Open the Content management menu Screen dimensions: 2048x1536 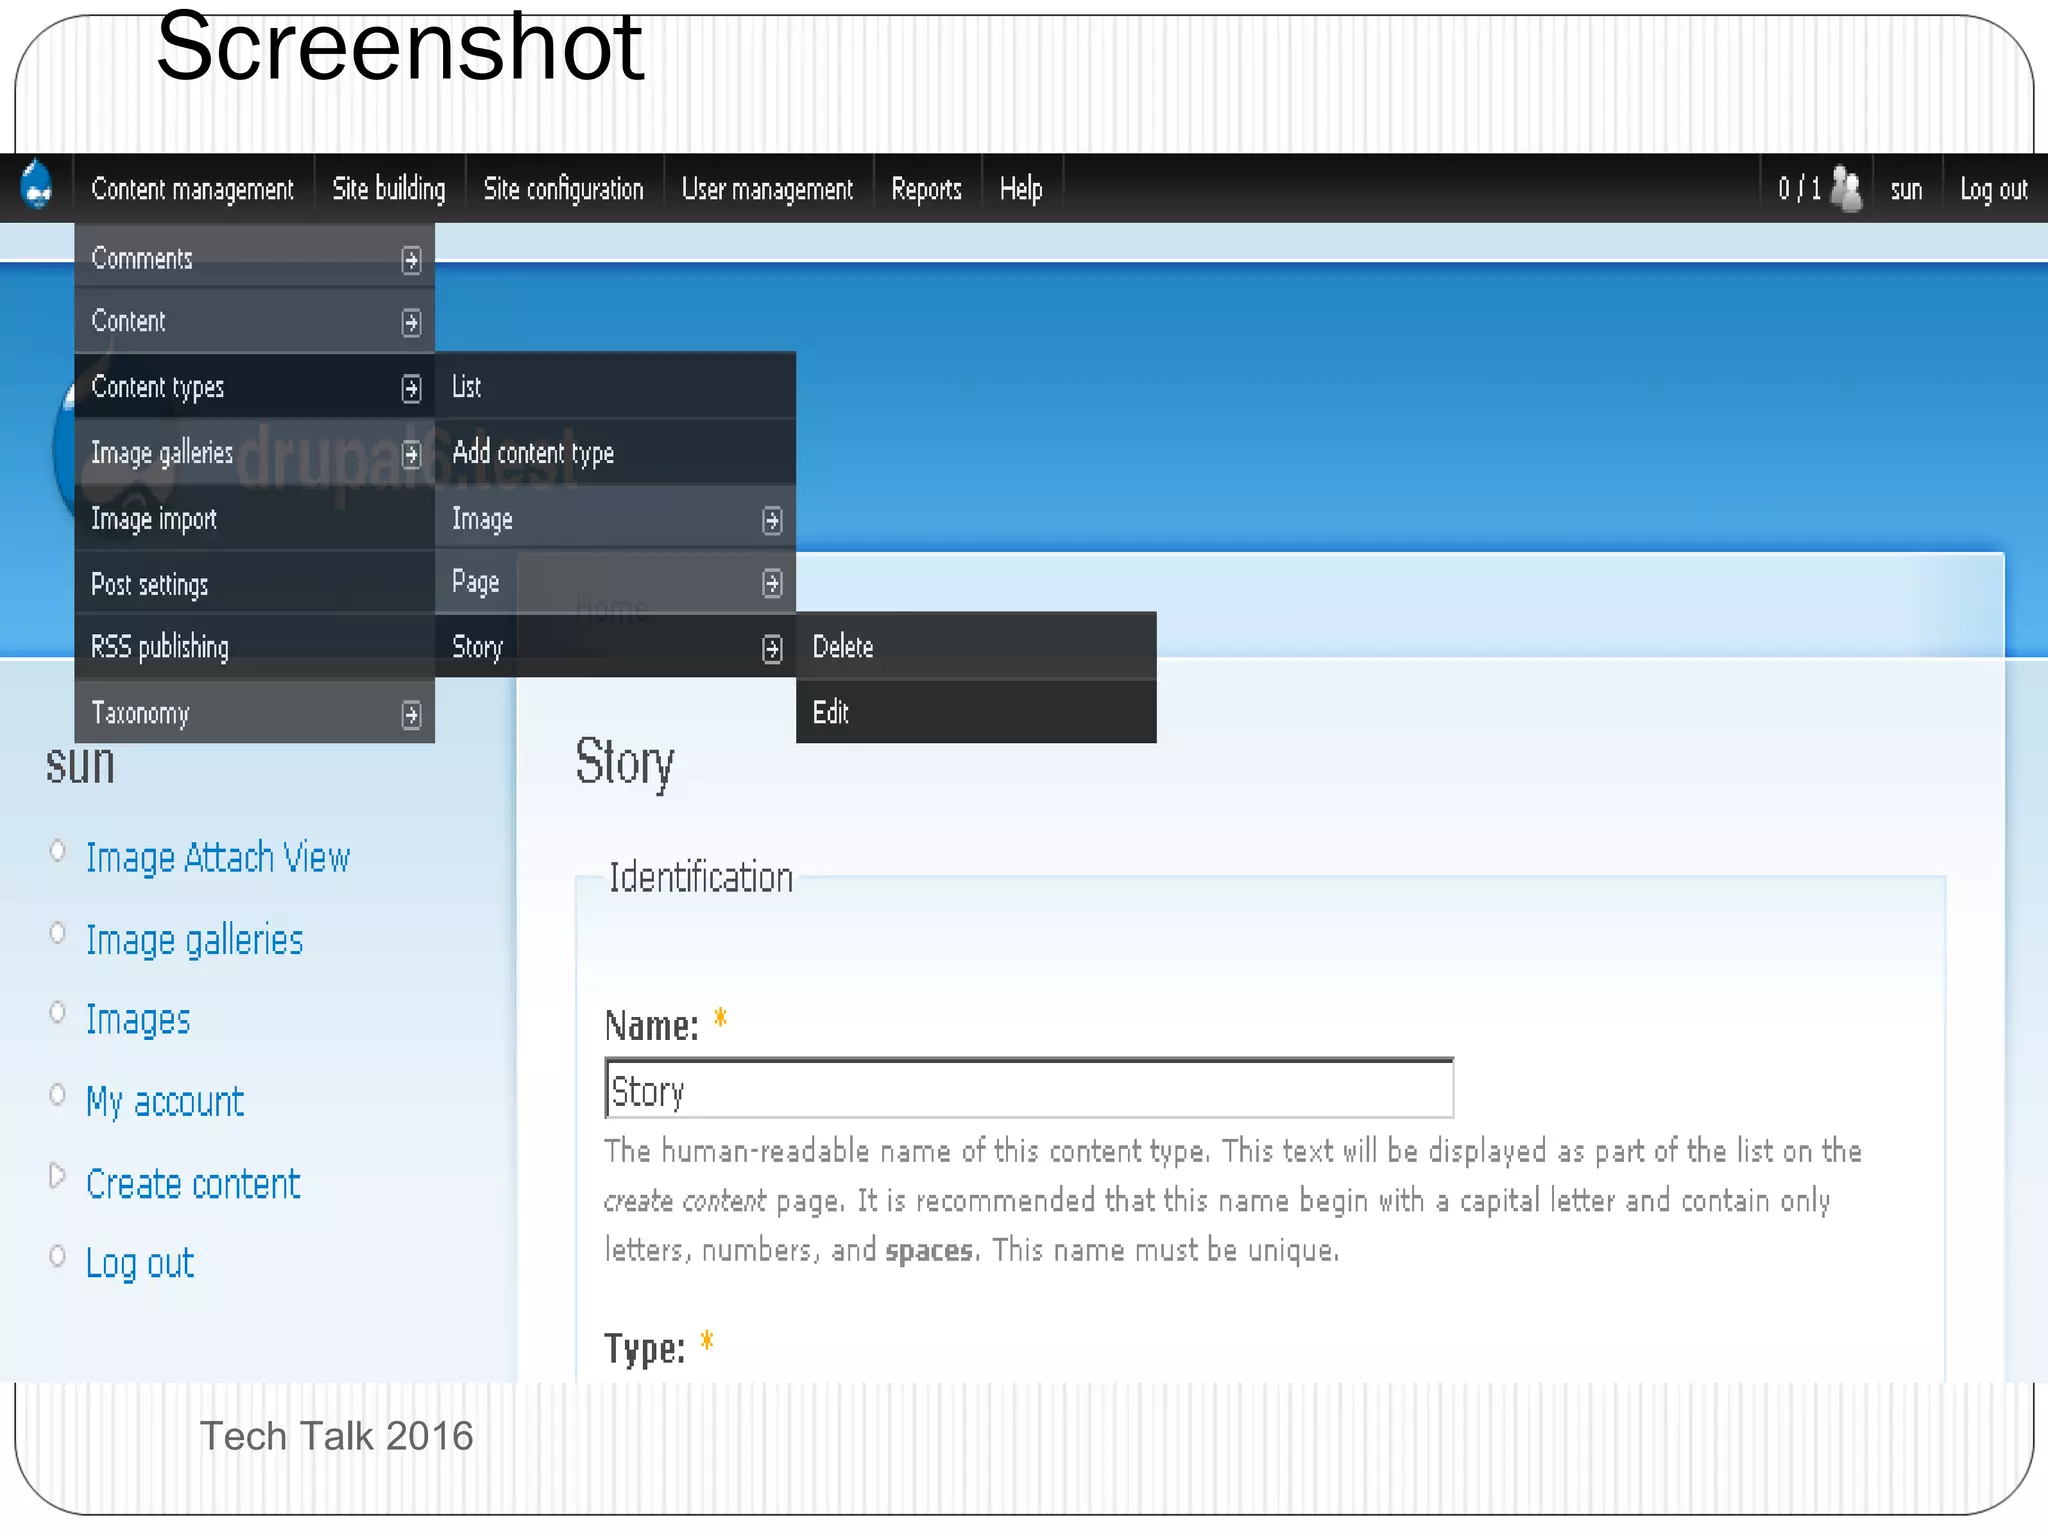click(x=193, y=188)
